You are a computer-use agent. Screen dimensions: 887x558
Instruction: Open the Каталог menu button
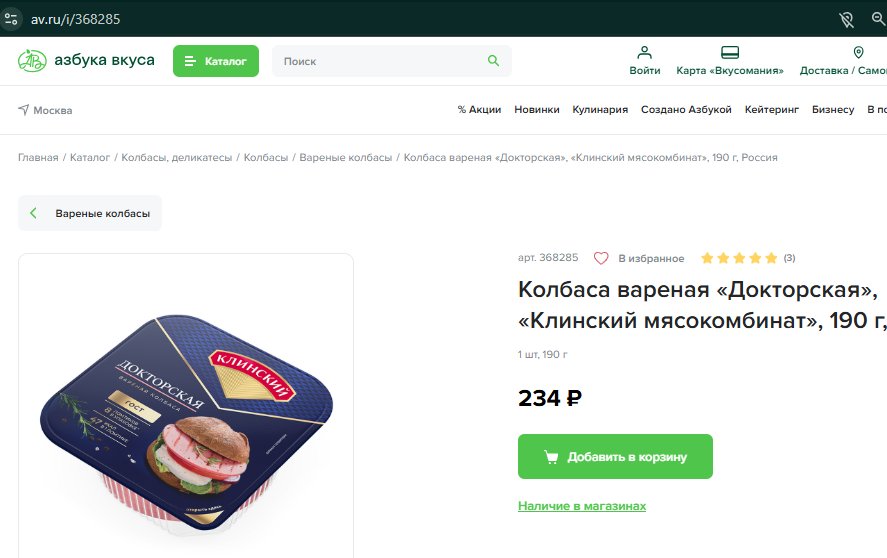(216, 61)
